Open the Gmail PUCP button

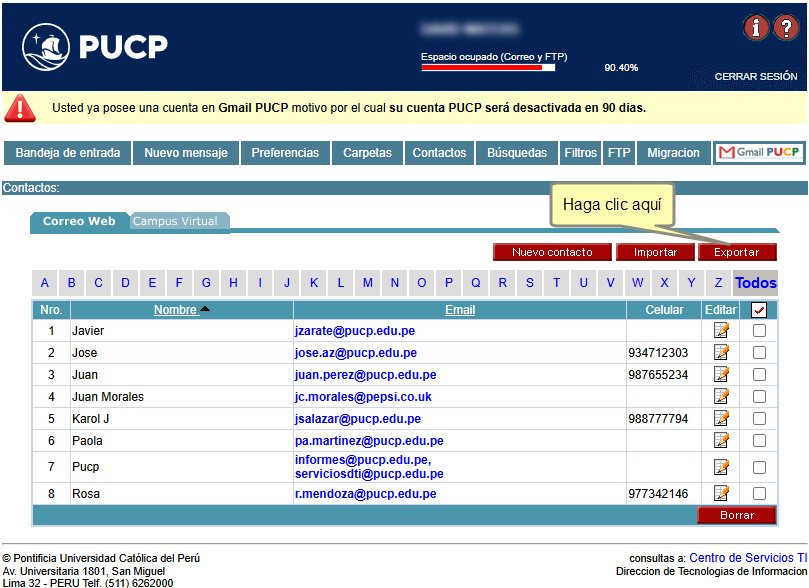(x=759, y=153)
